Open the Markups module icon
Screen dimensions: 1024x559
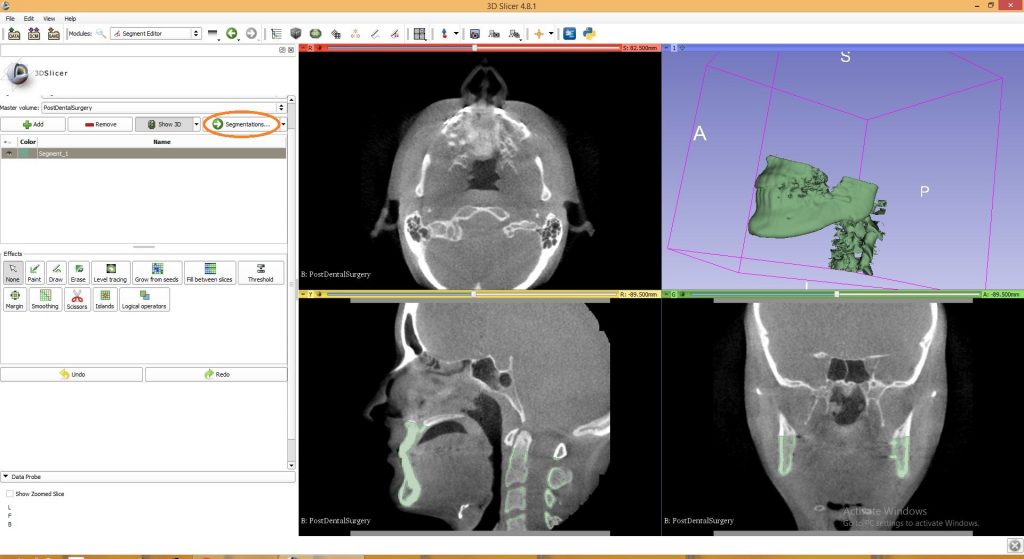tap(355, 33)
